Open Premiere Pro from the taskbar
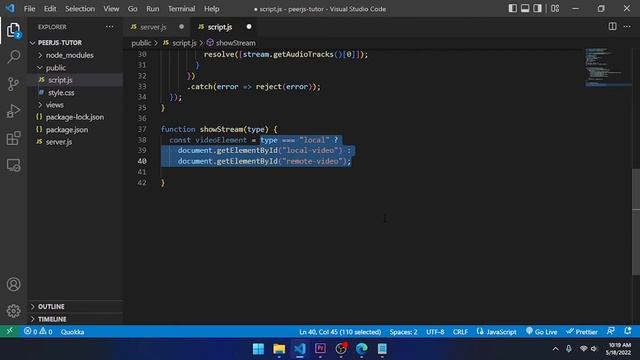The width and height of the screenshot is (640, 360). point(320,349)
